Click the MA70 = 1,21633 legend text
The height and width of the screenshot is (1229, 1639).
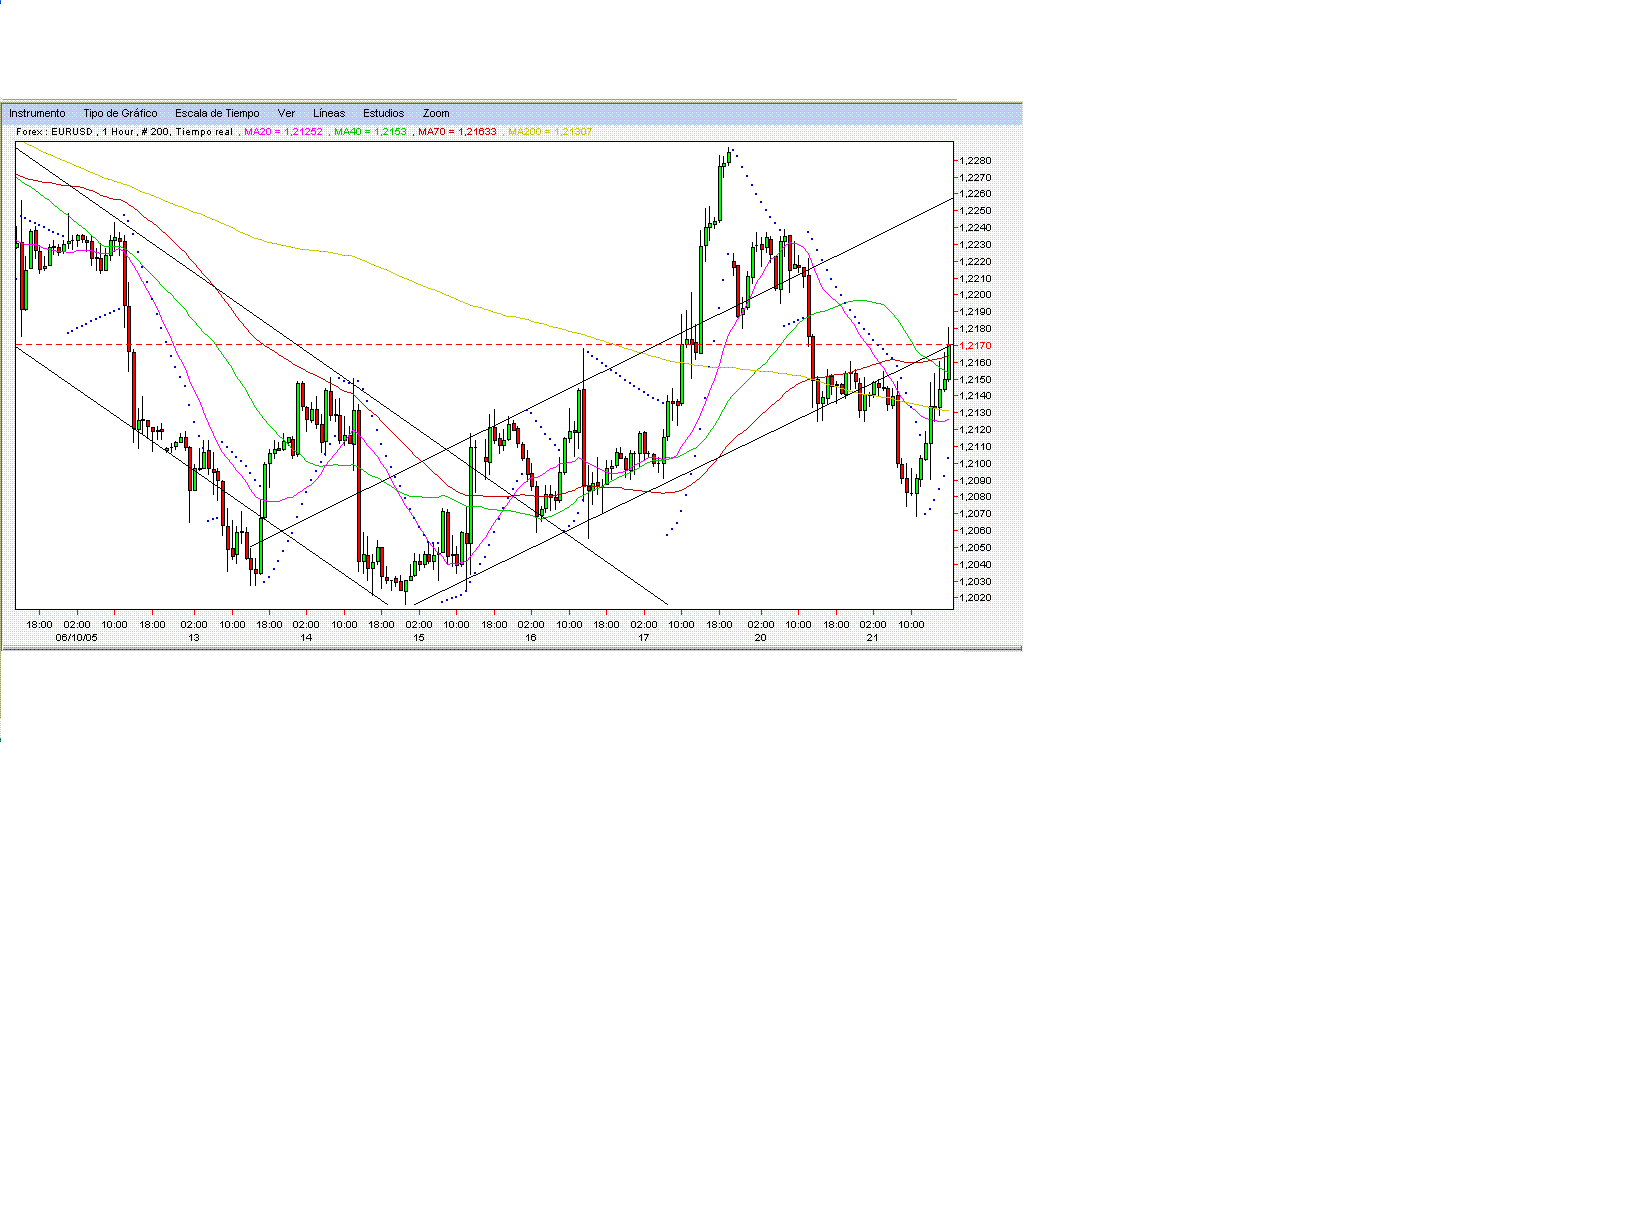[x=458, y=132]
